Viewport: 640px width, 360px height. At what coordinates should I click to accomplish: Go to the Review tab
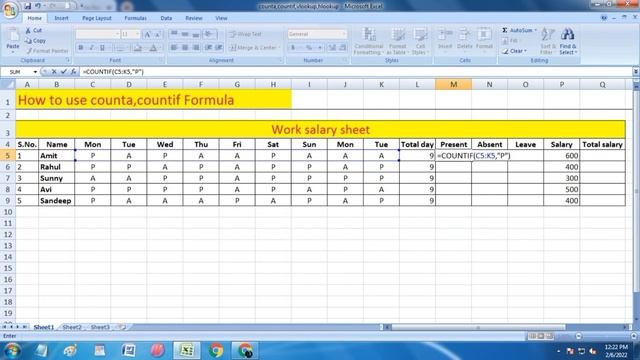click(193, 18)
